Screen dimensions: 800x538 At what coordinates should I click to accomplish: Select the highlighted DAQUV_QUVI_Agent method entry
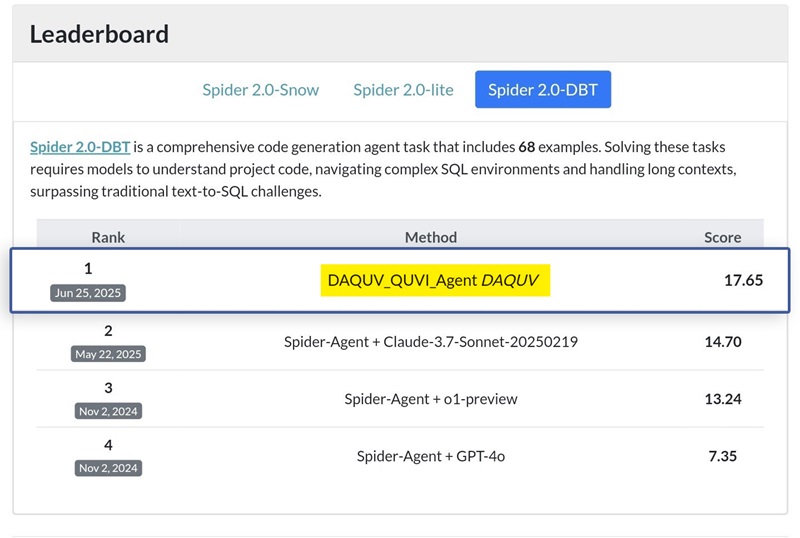click(x=438, y=281)
